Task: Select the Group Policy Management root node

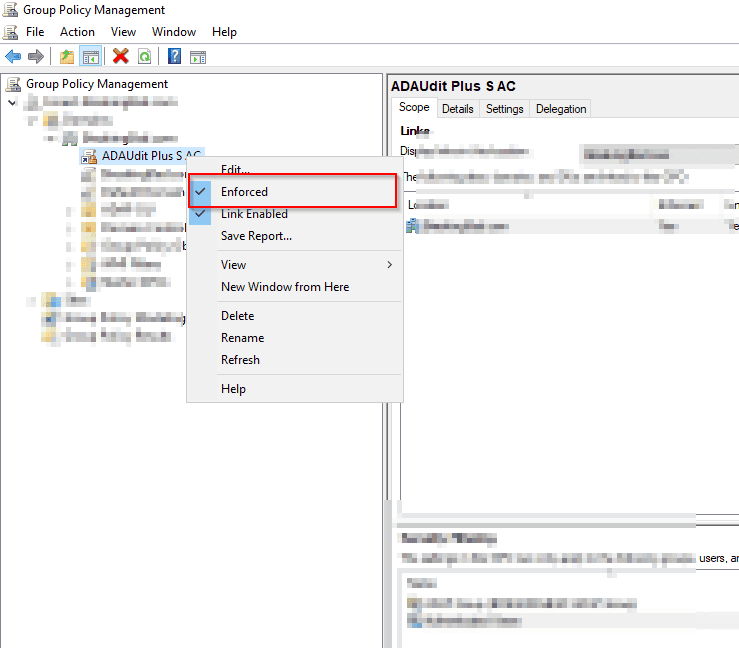Action: tap(97, 84)
